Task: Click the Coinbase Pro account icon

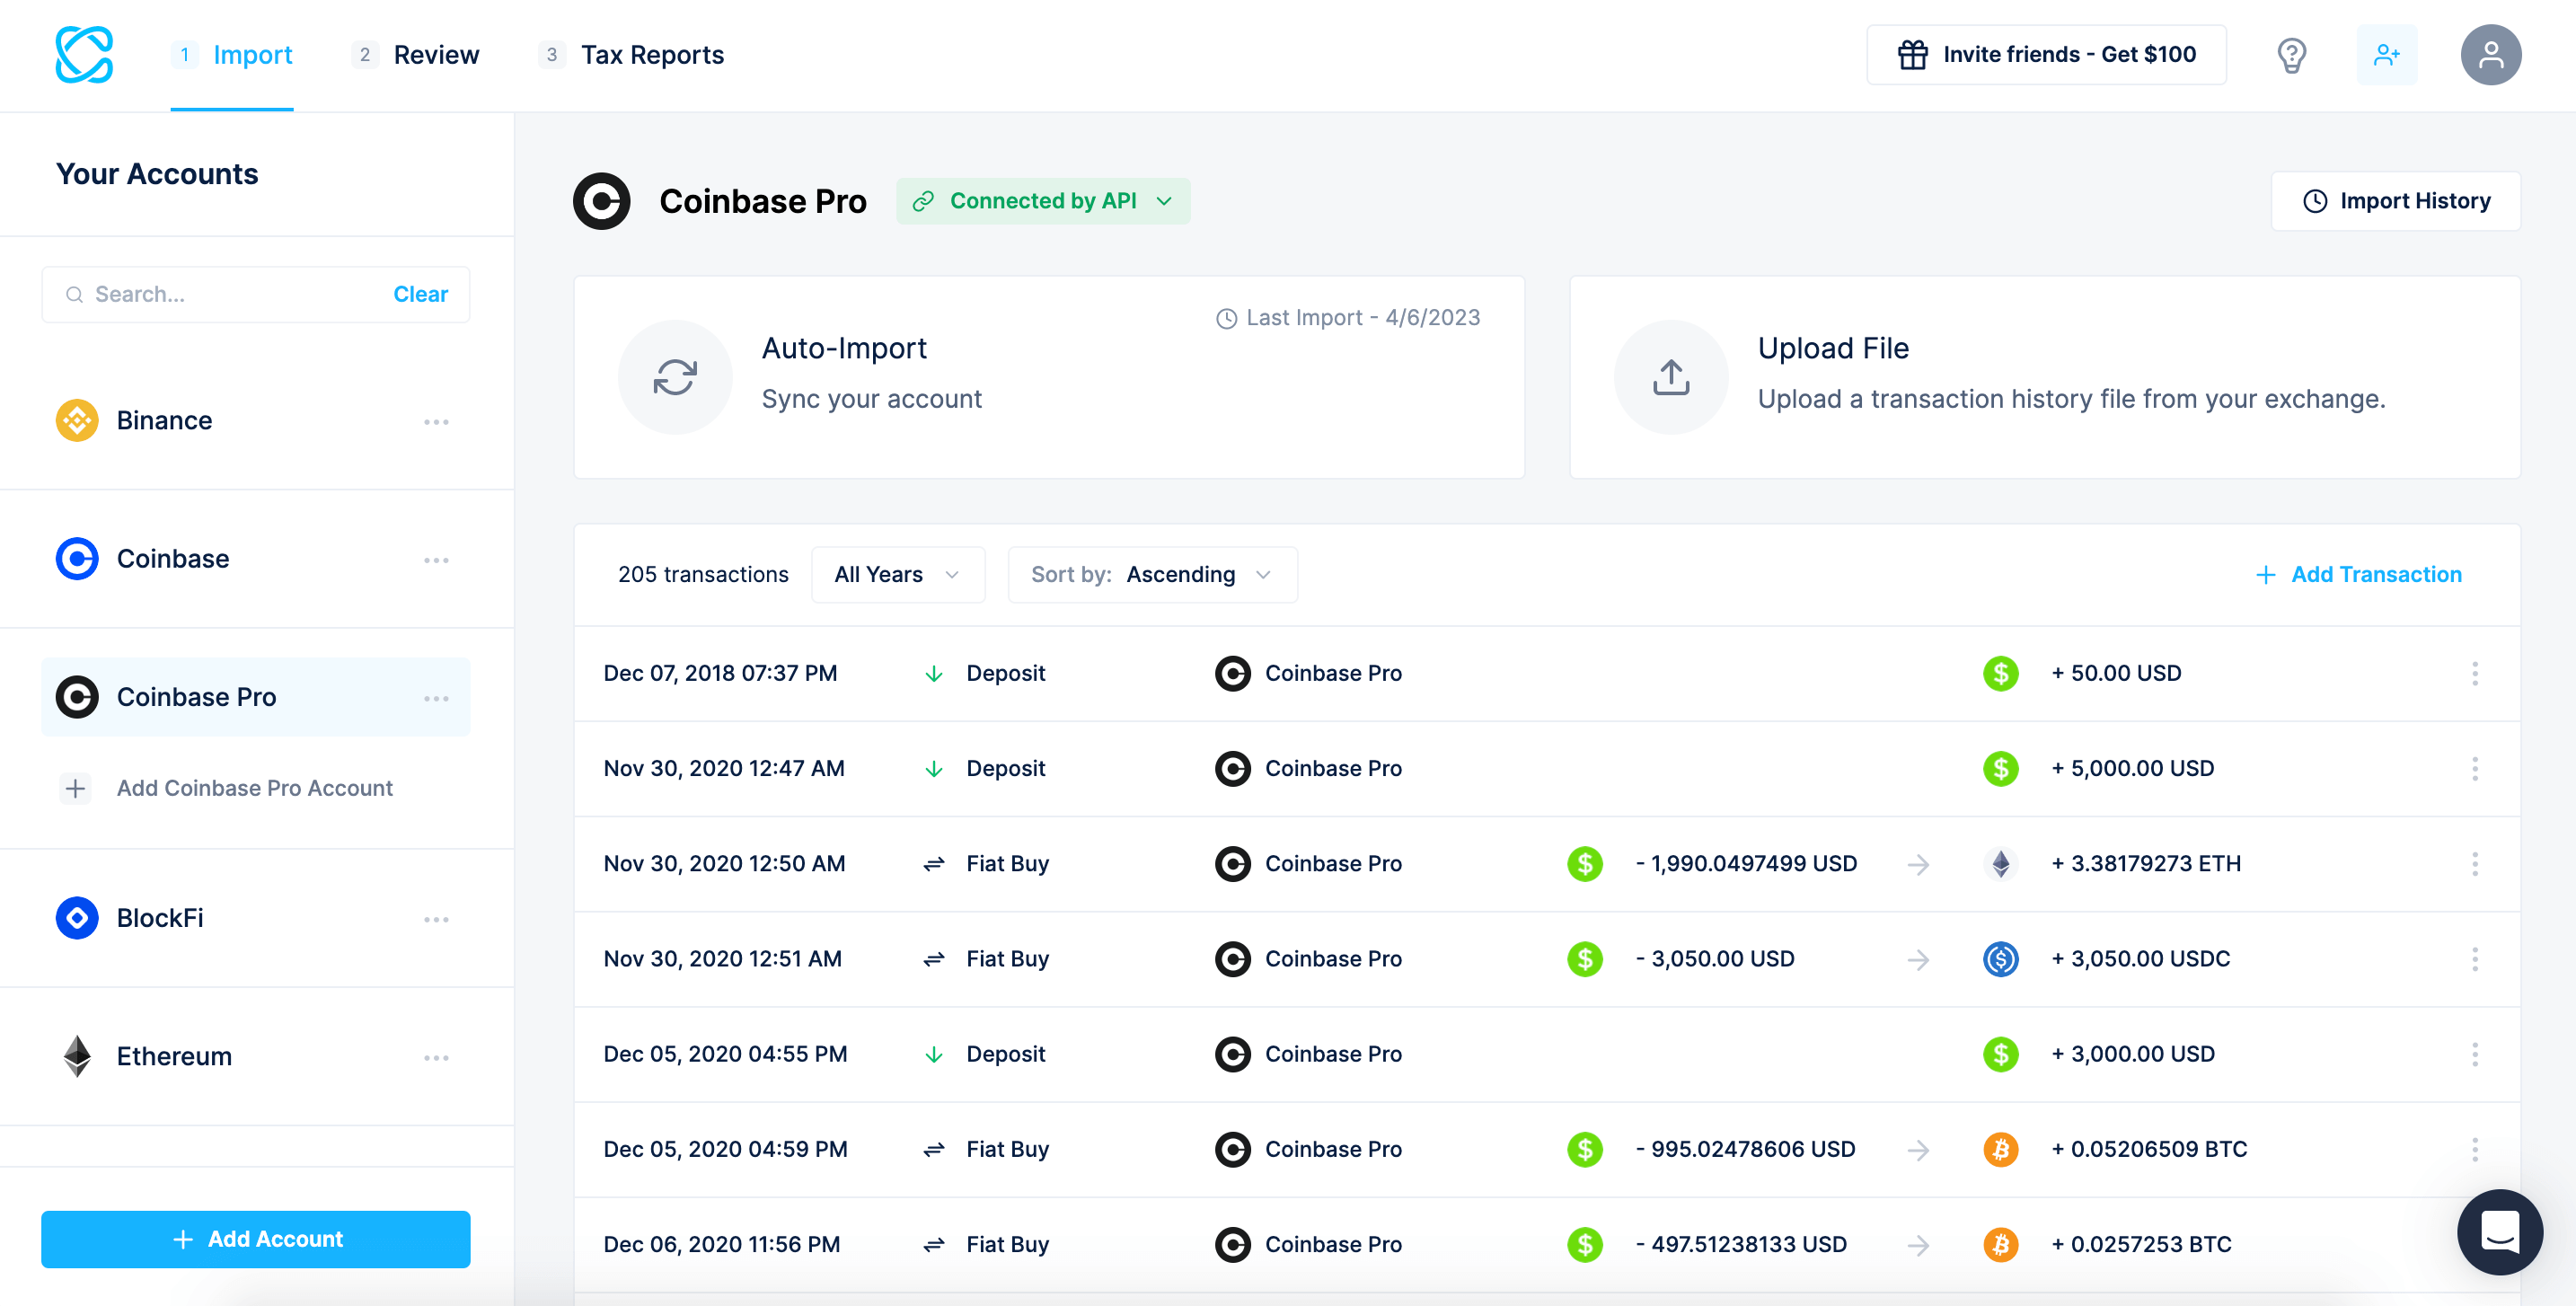Action: pos(76,696)
